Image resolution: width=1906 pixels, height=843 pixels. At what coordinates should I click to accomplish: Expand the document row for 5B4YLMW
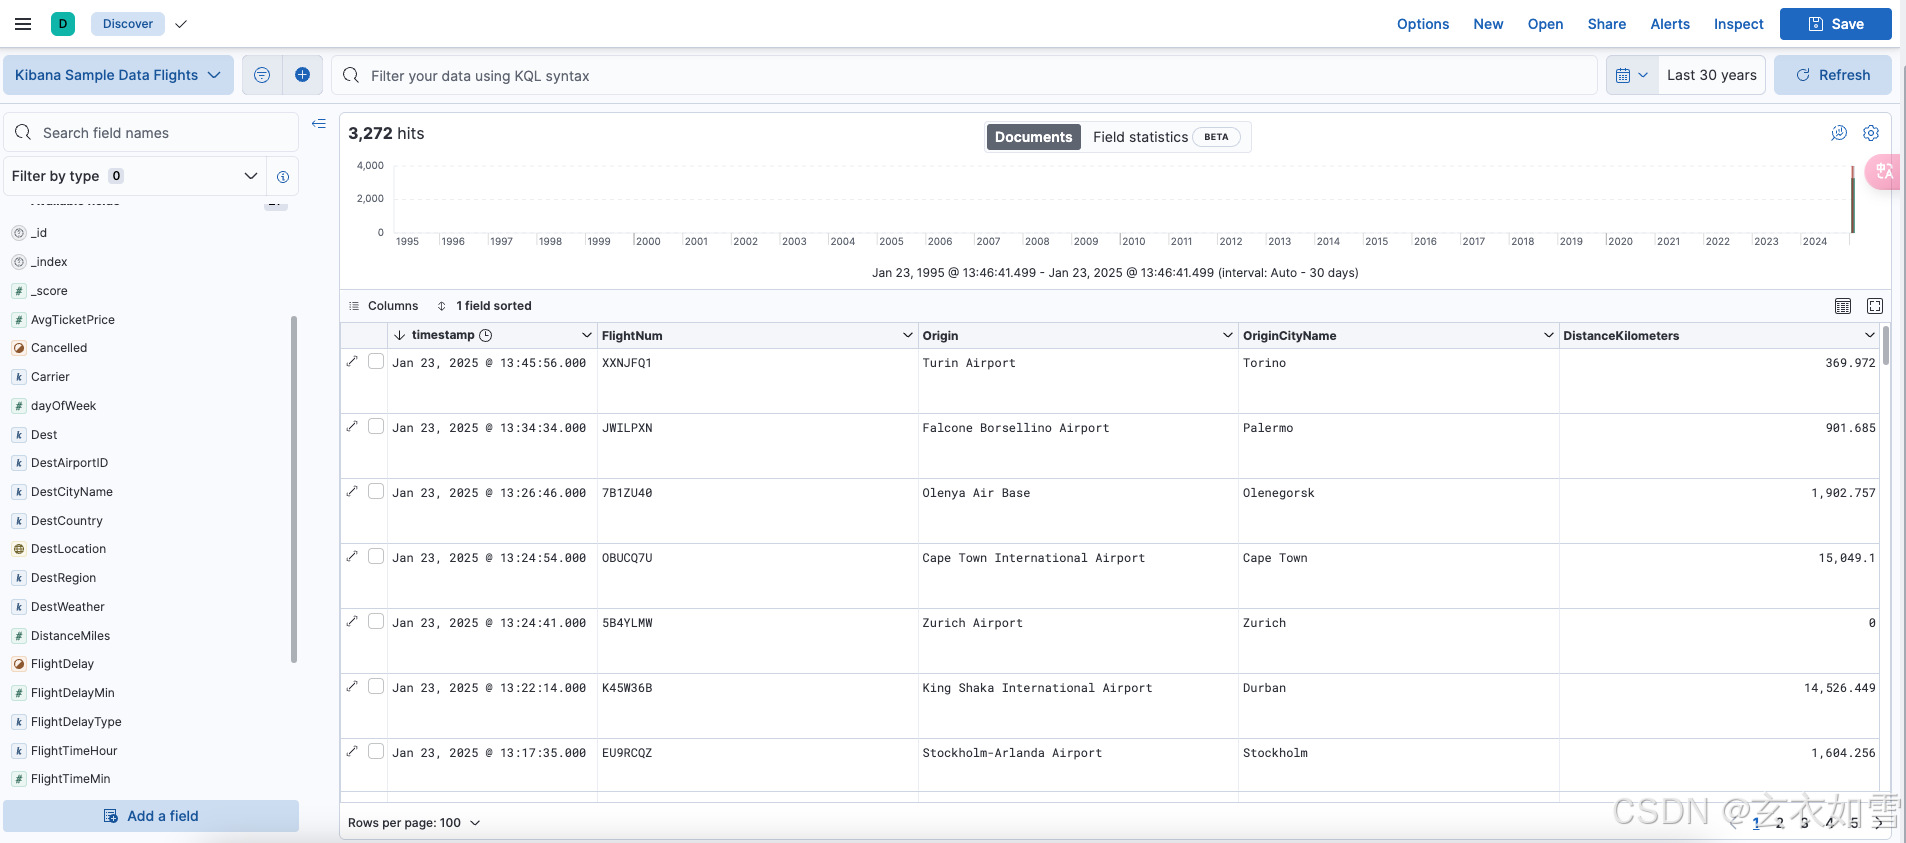click(x=352, y=621)
